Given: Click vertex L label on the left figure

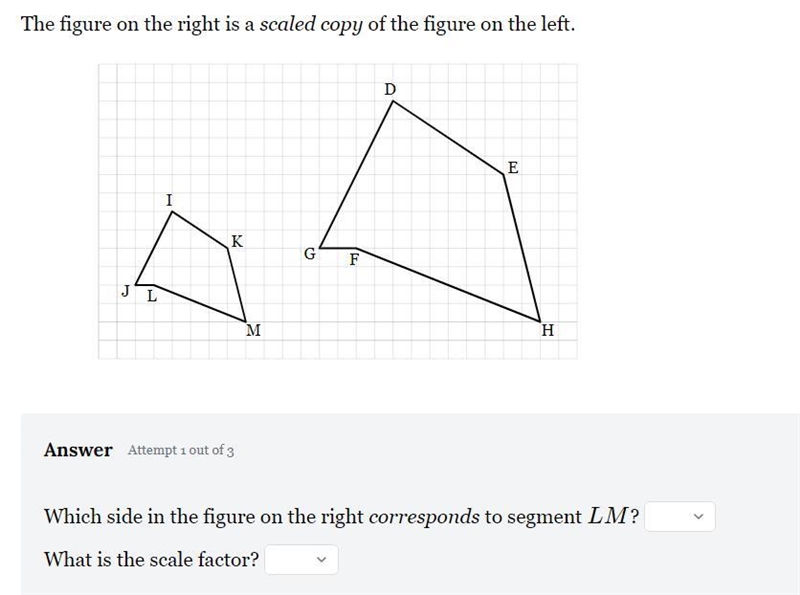Looking at the screenshot, I should 152,295.
